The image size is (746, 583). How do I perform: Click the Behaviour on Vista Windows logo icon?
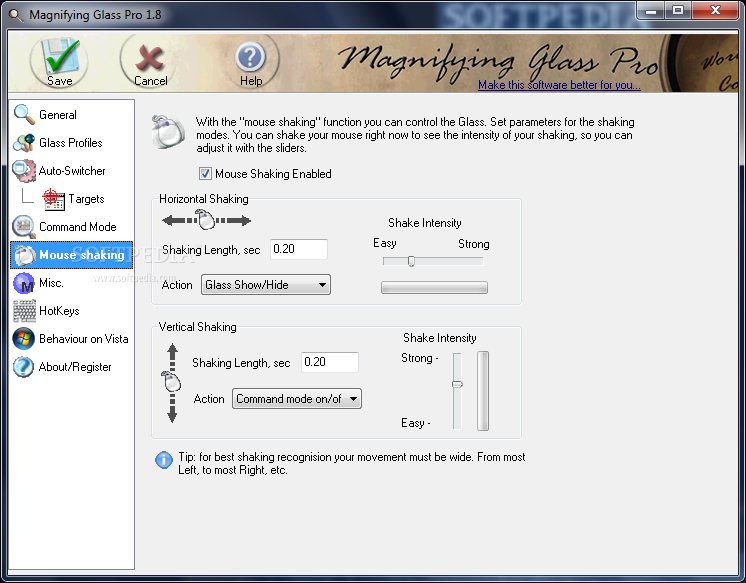(24, 339)
